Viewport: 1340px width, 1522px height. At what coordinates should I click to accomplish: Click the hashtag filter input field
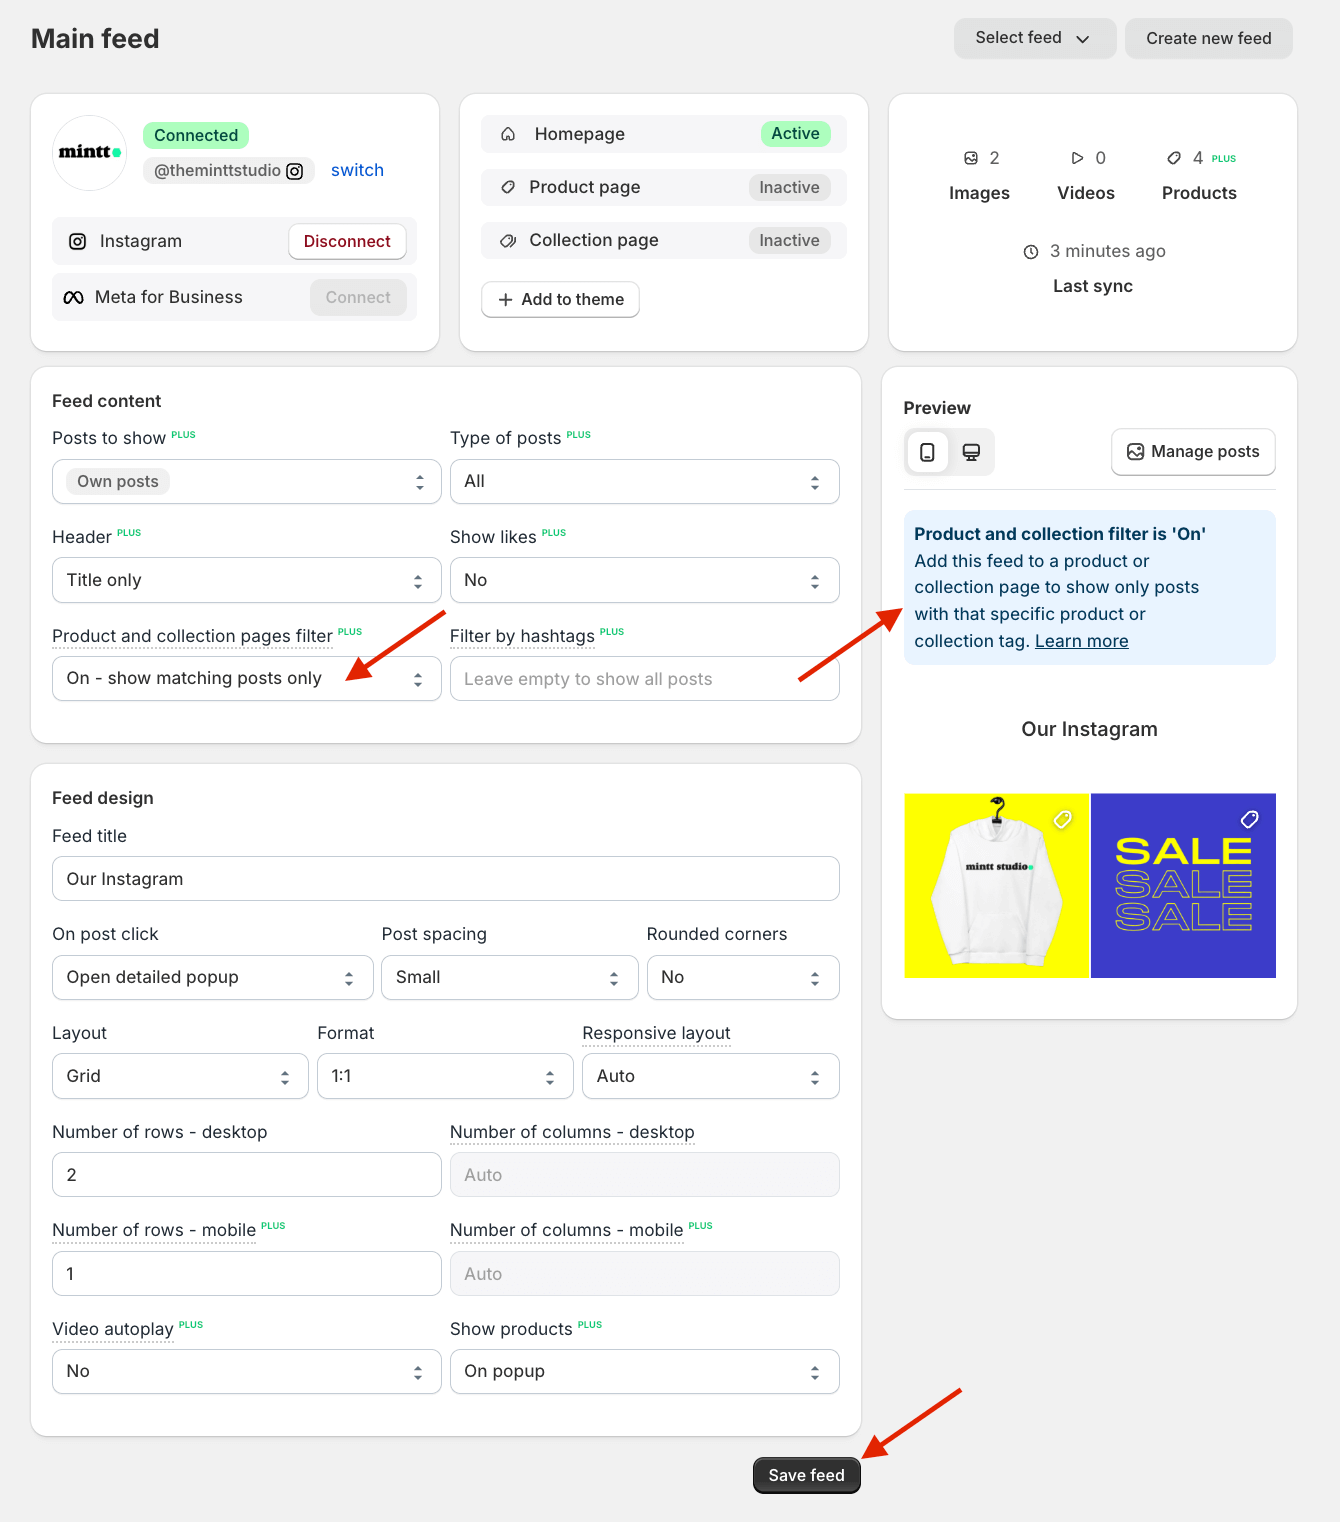click(x=645, y=678)
